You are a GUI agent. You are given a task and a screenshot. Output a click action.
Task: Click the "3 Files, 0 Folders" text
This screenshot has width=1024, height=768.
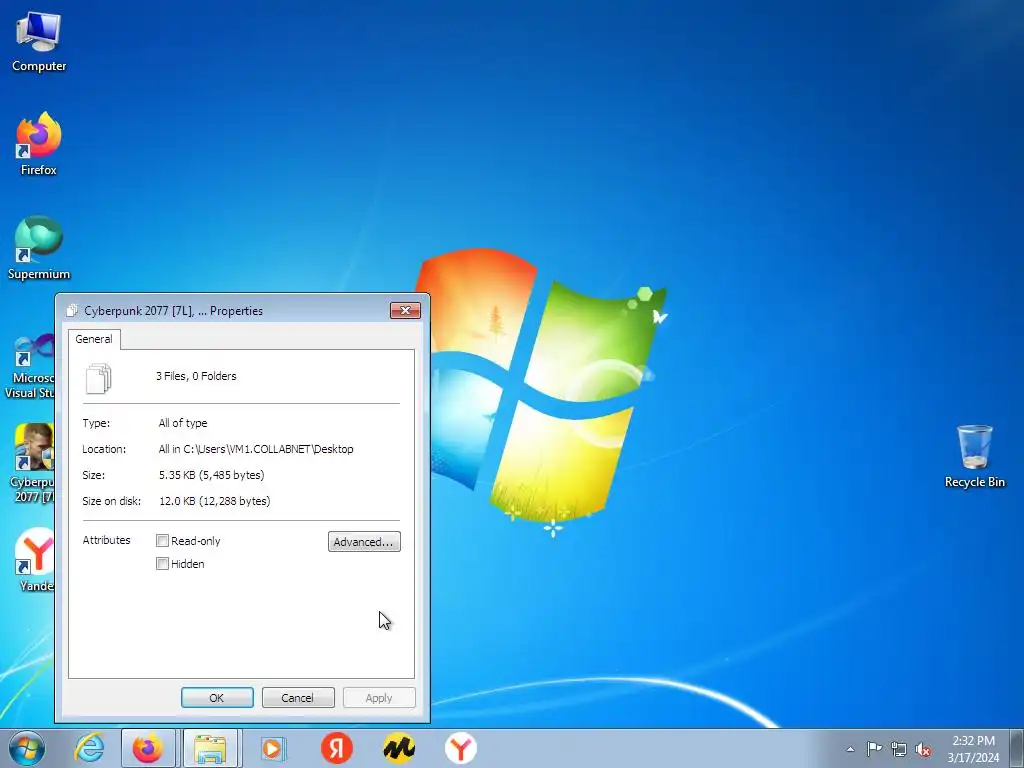[x=196, y=376]
